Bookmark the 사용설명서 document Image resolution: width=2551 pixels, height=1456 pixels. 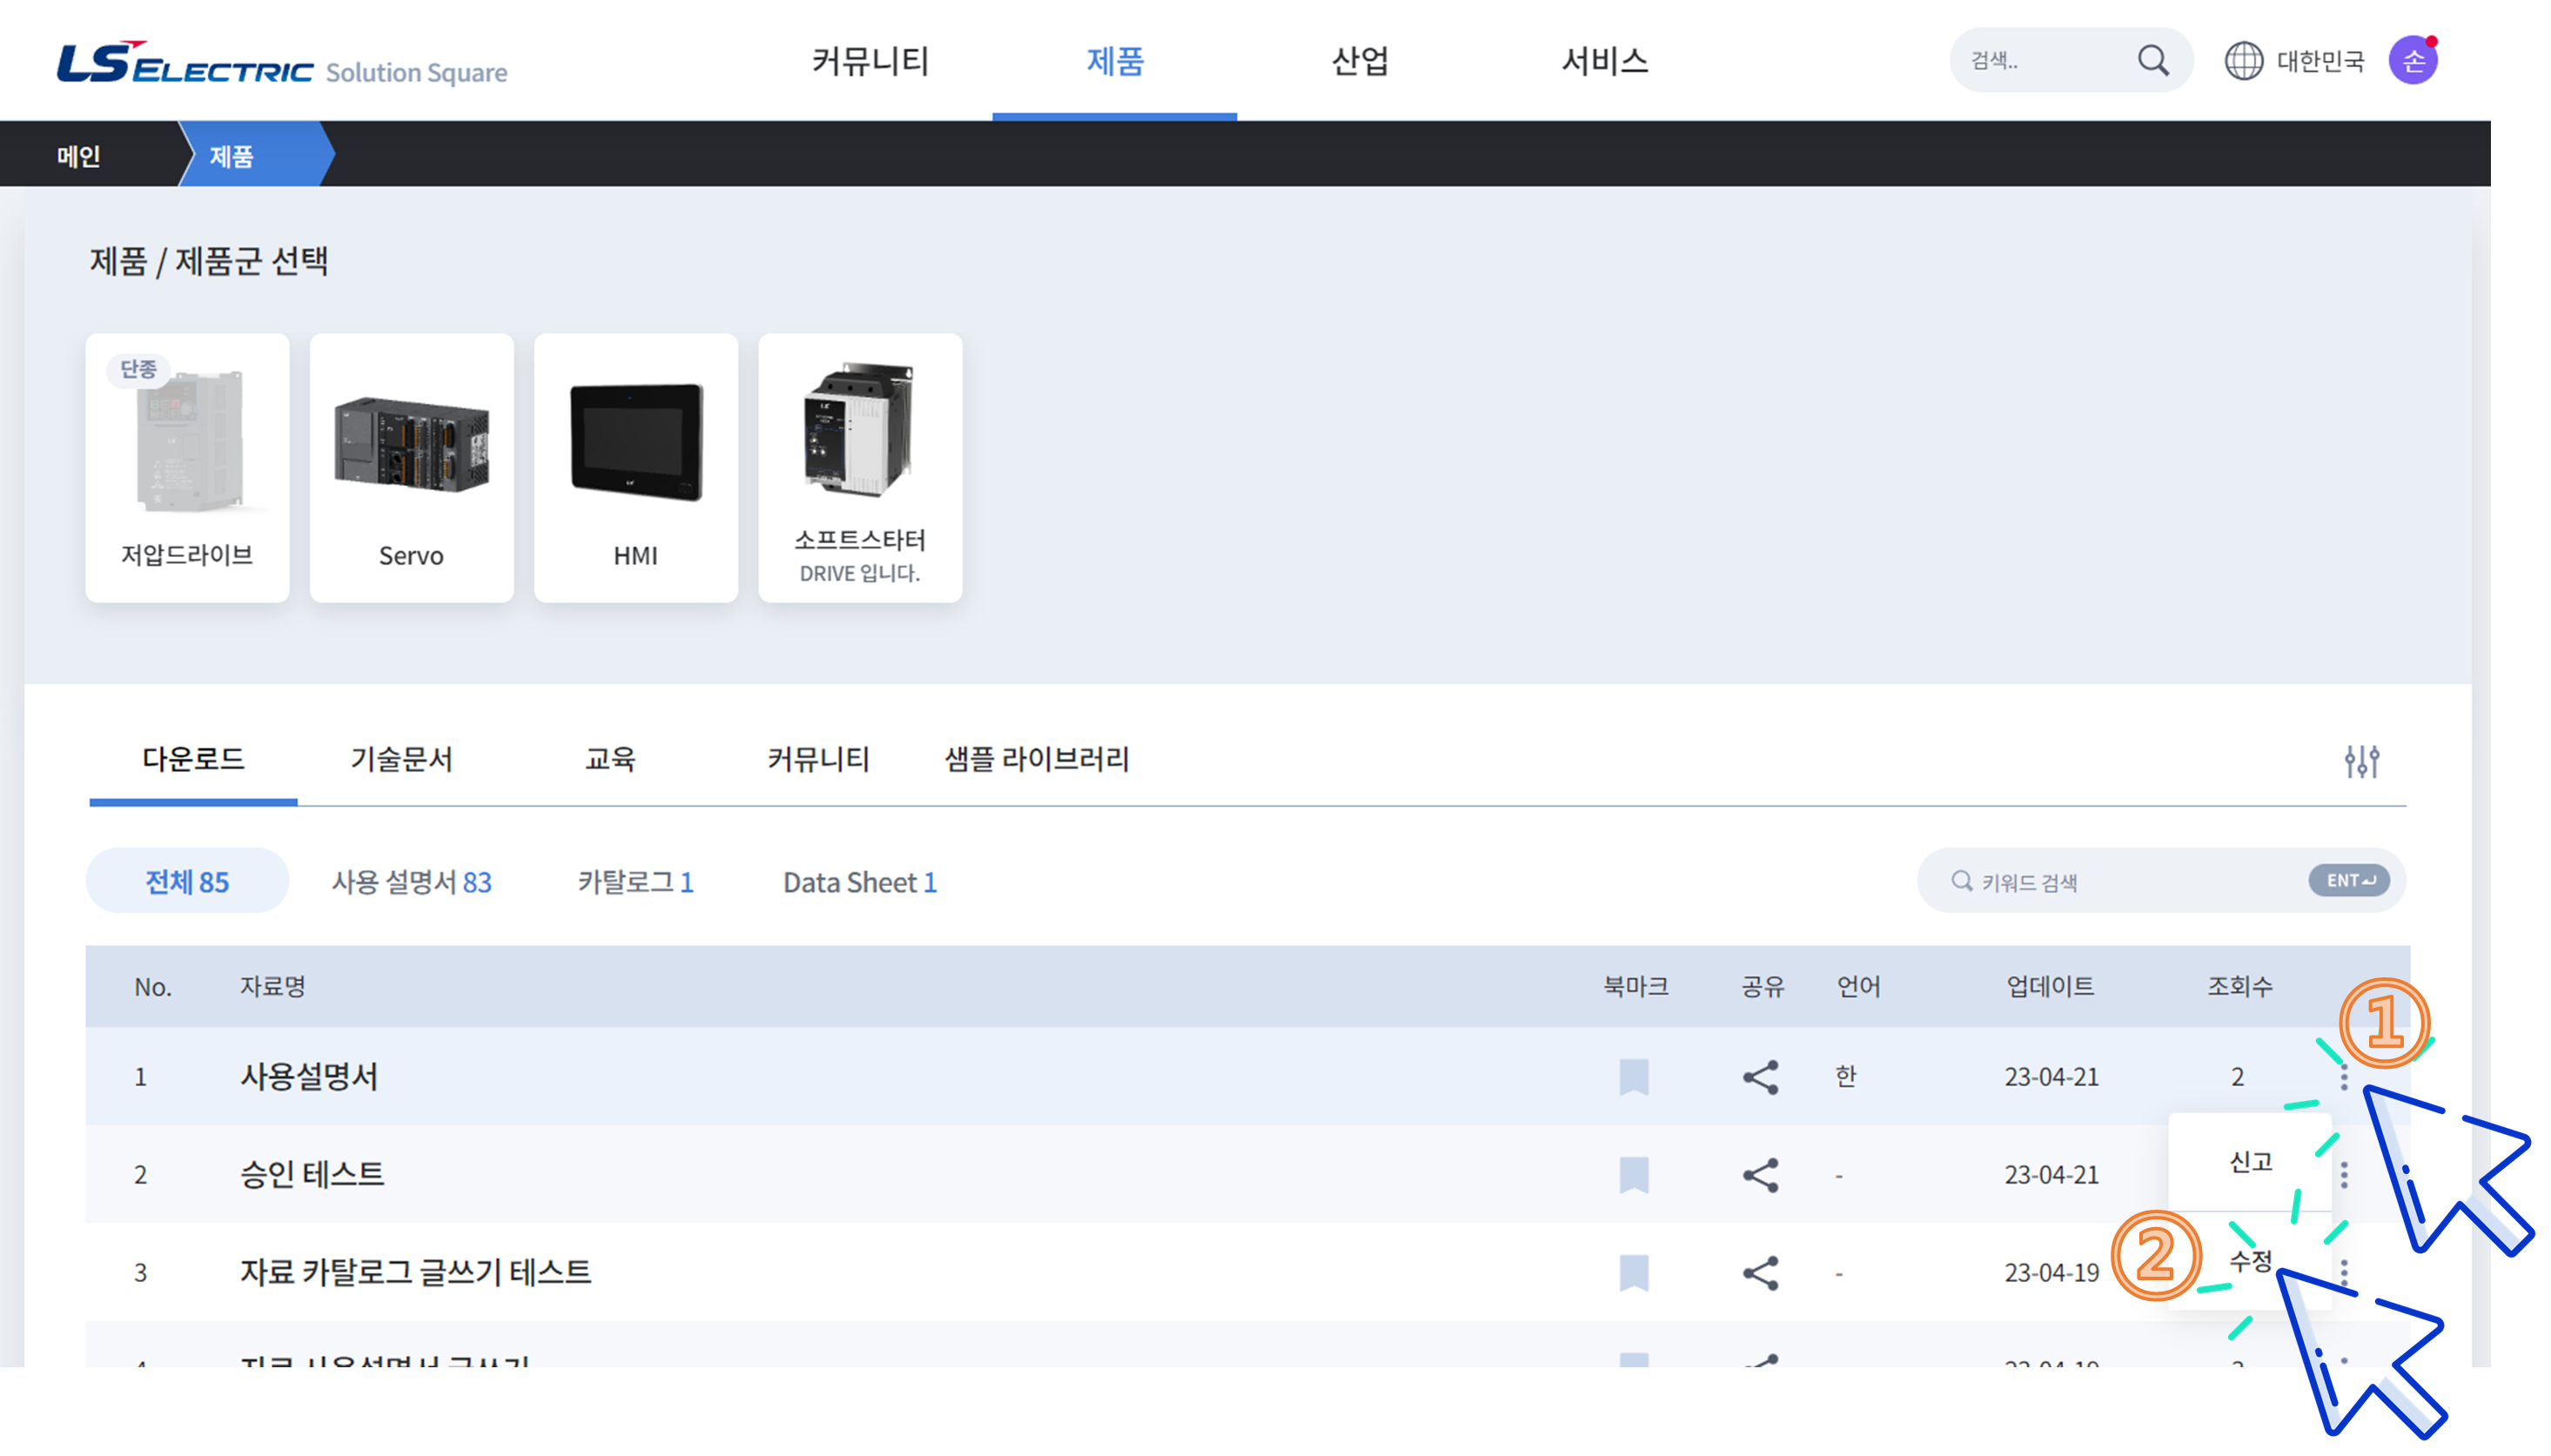[1637, 1076]
